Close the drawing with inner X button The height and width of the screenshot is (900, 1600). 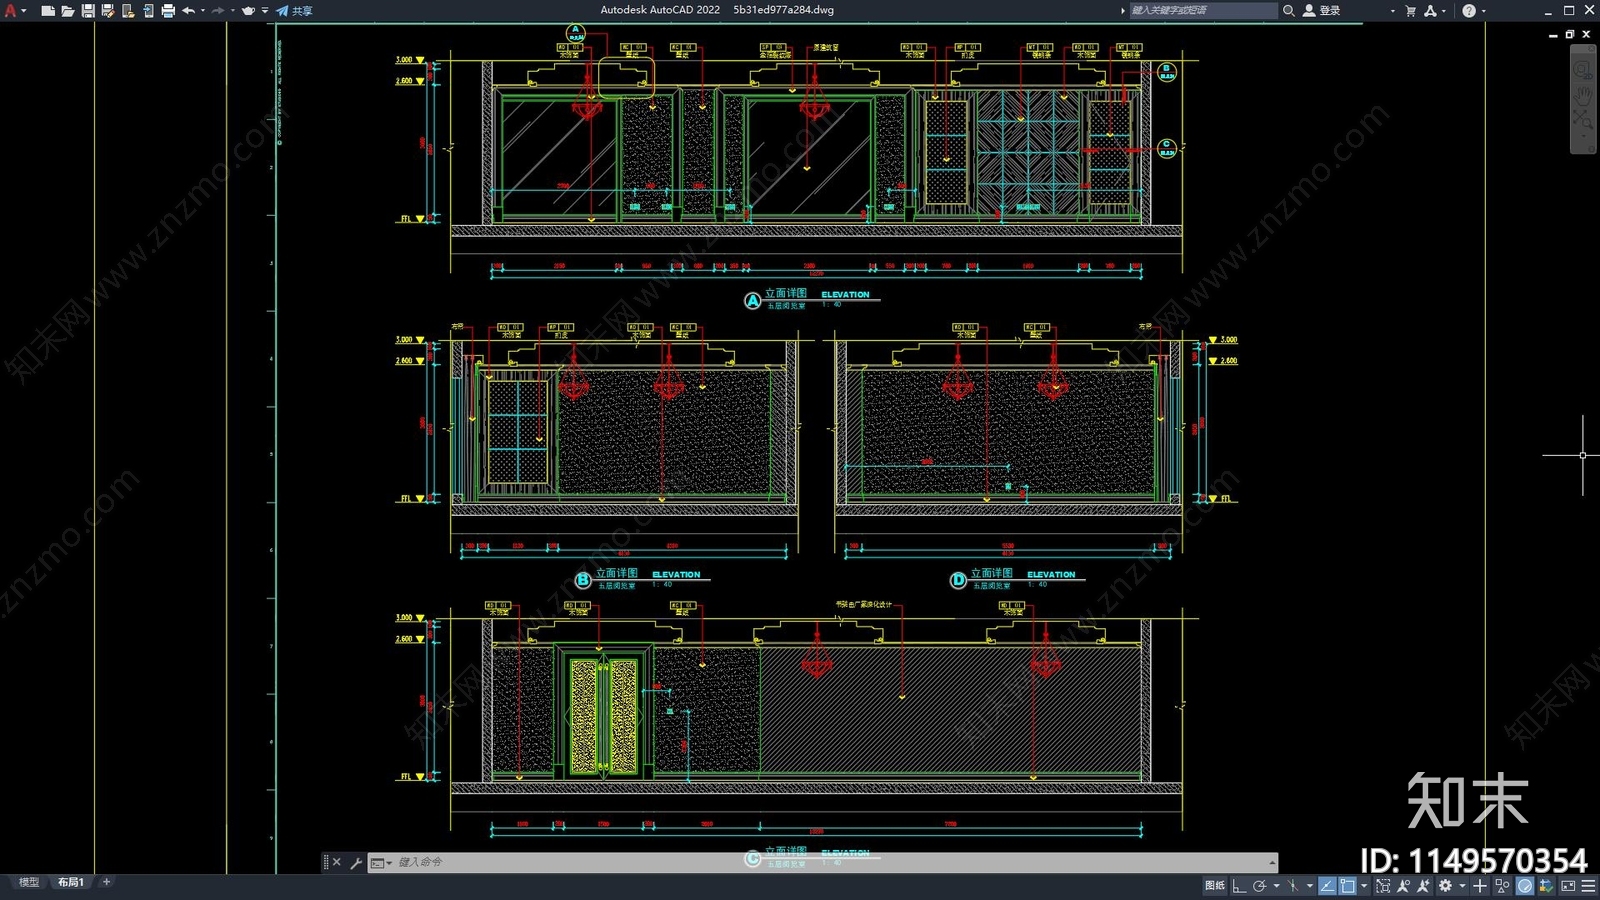pos(1586,34)
